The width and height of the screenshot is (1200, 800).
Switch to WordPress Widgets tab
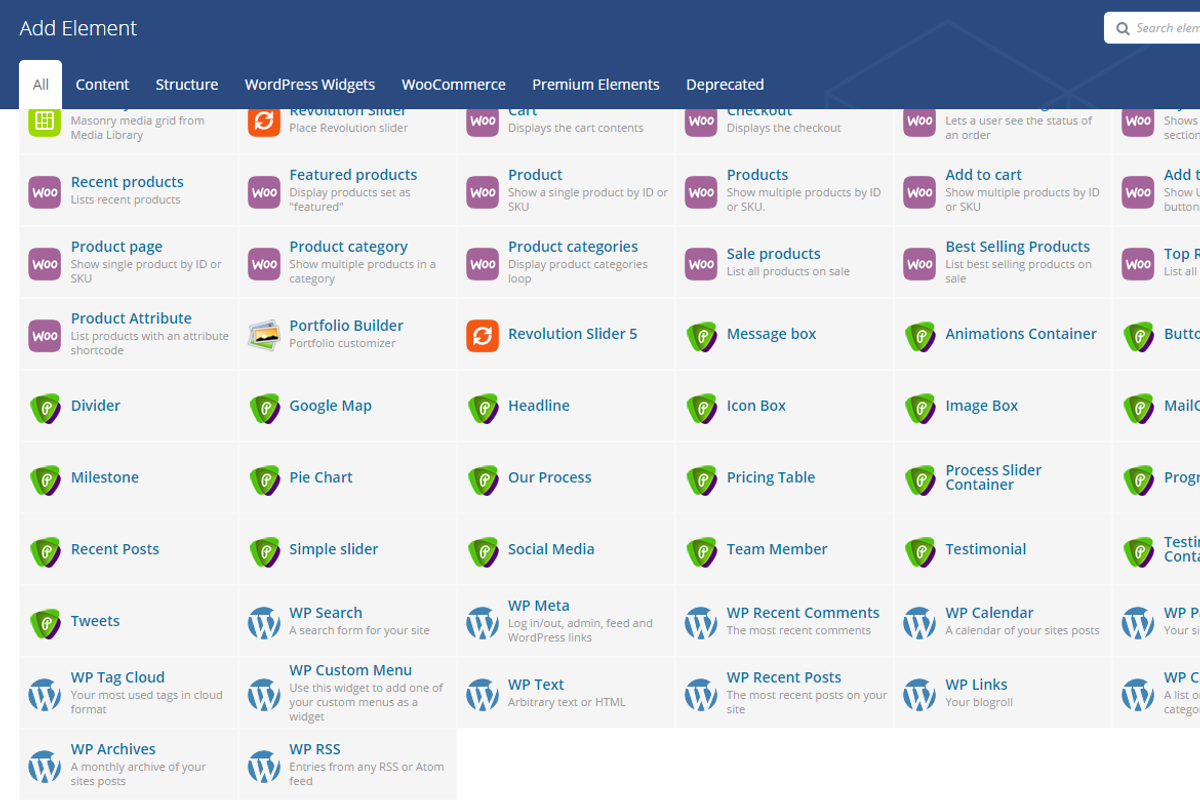(310, 84)
